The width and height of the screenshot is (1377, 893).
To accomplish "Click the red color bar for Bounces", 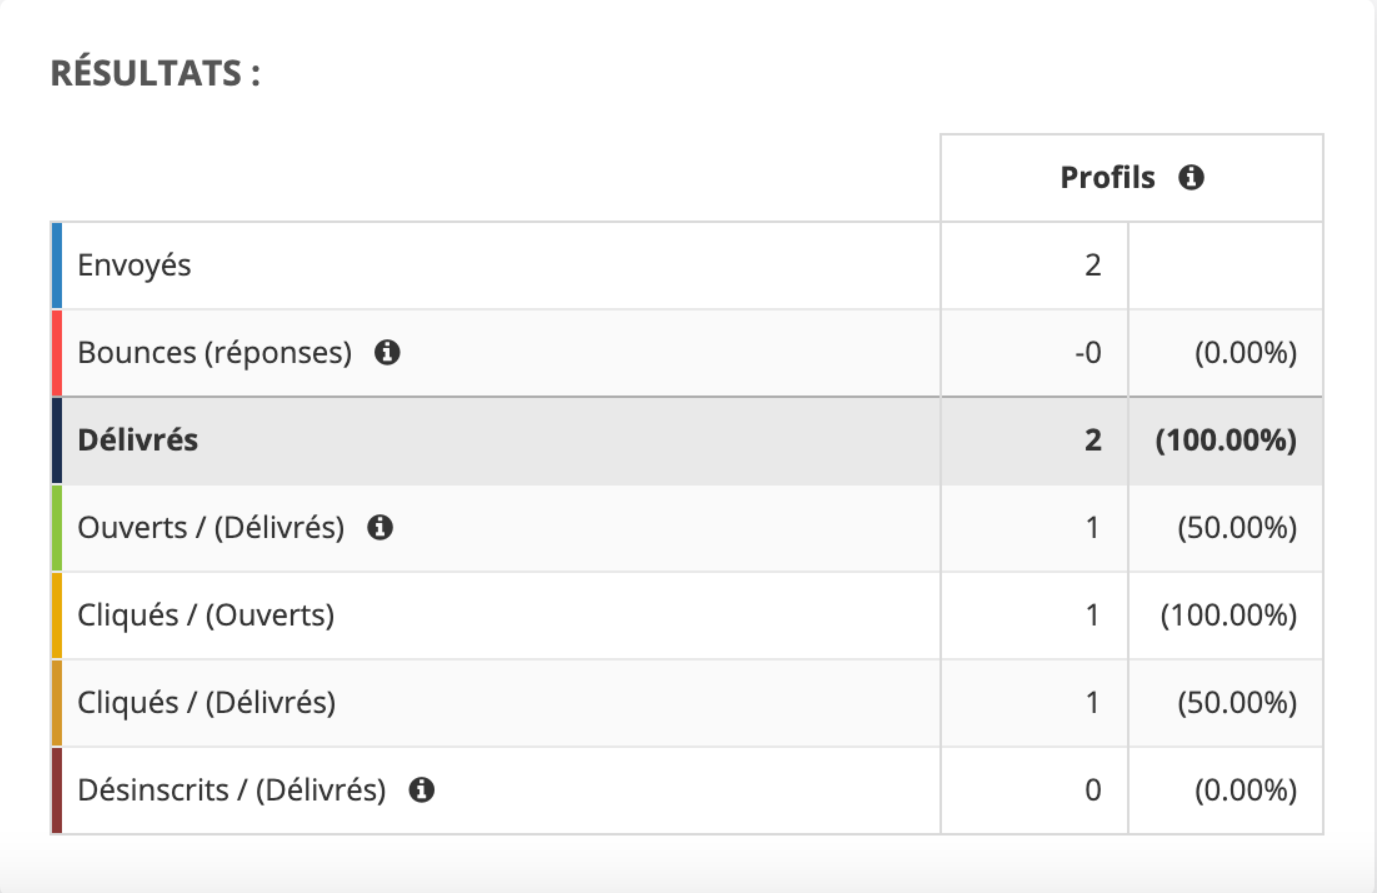I will click(57, 352).
